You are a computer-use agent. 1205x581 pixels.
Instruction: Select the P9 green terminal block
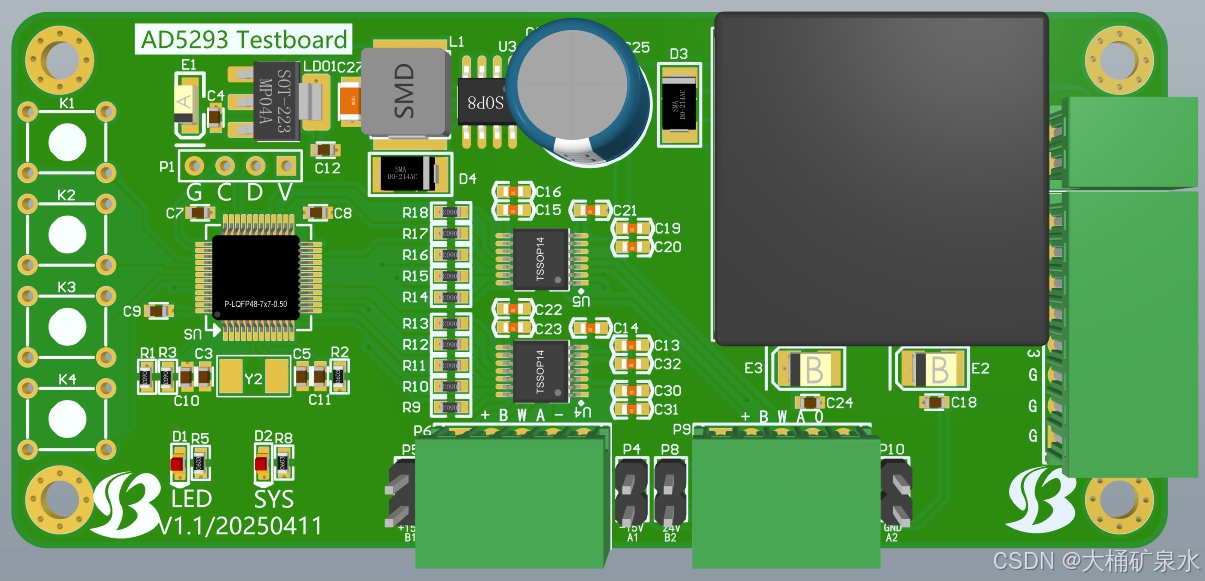coord(785,494)
